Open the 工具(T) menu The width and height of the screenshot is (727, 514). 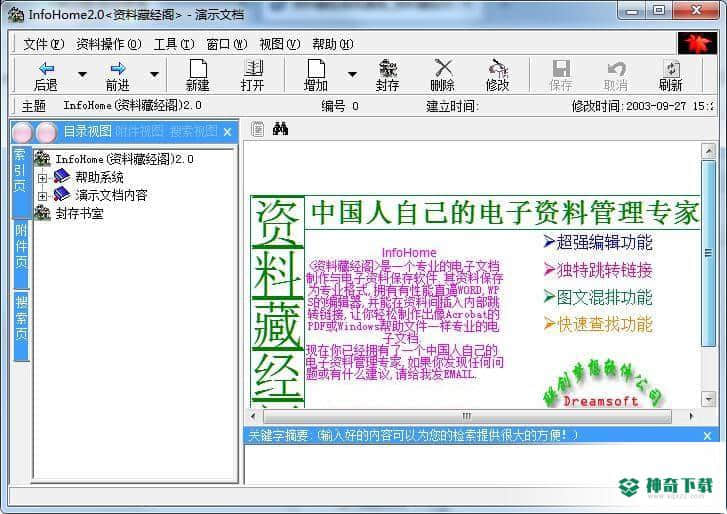(174, 44)
